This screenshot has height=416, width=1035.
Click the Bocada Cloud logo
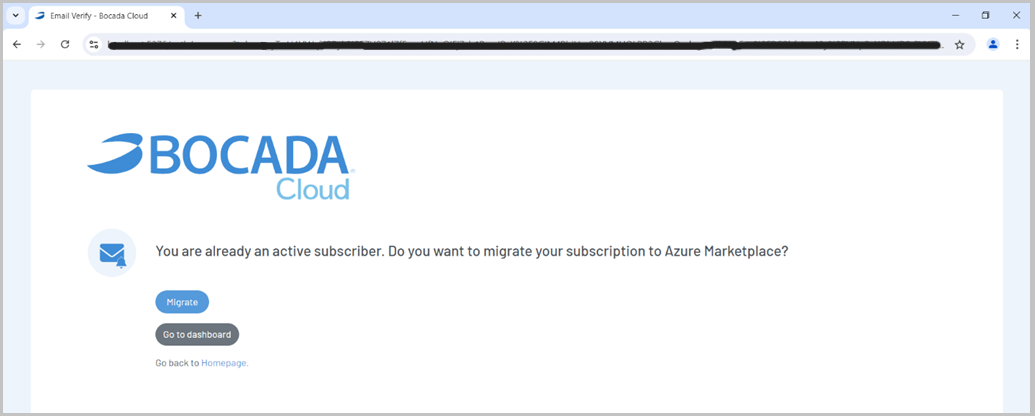pyautogui.click(x=221, y=166)
